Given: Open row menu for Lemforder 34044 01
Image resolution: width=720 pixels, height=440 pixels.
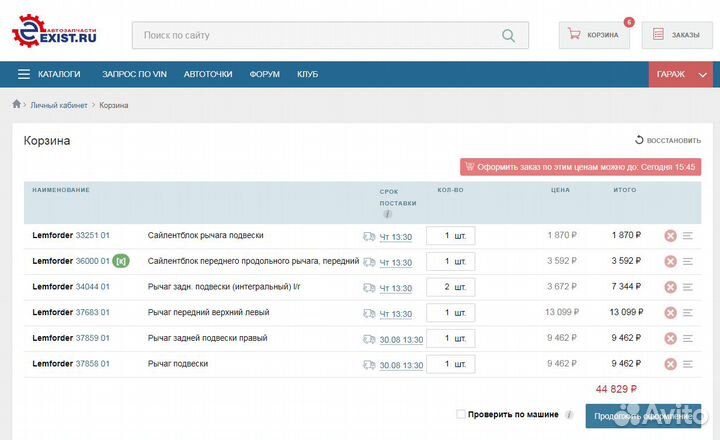Looking at the screenshot, I should click(688, 287).
